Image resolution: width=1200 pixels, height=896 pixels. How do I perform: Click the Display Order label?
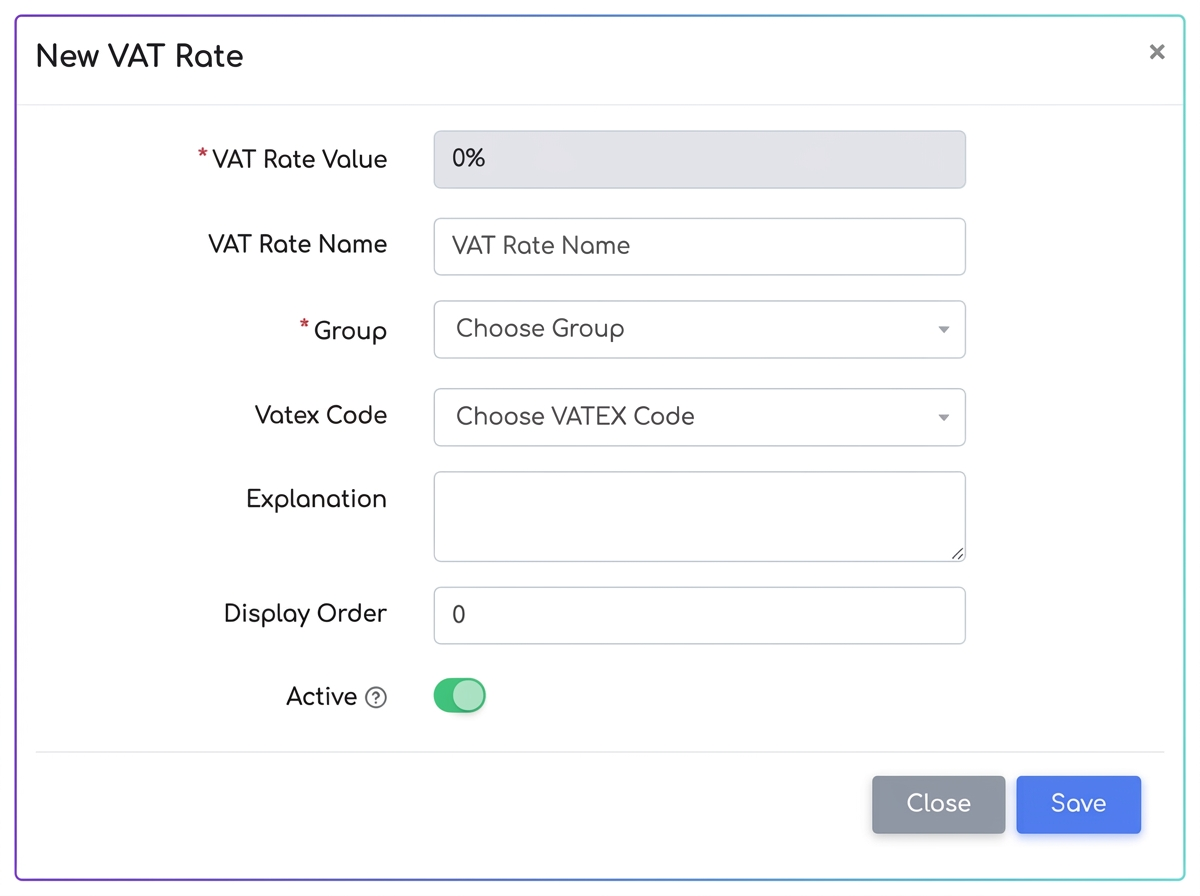pyautogui.click(x=305, y=613)
